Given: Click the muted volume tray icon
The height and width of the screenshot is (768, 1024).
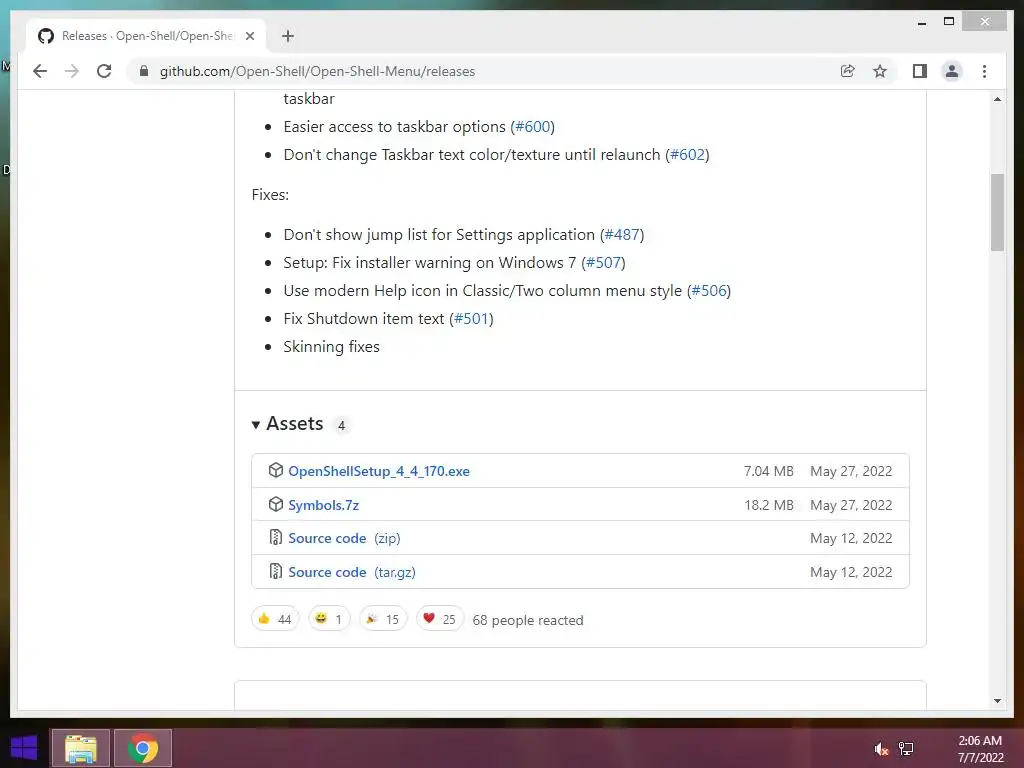Looking at the screenshot, I should (x=881, y=749).
